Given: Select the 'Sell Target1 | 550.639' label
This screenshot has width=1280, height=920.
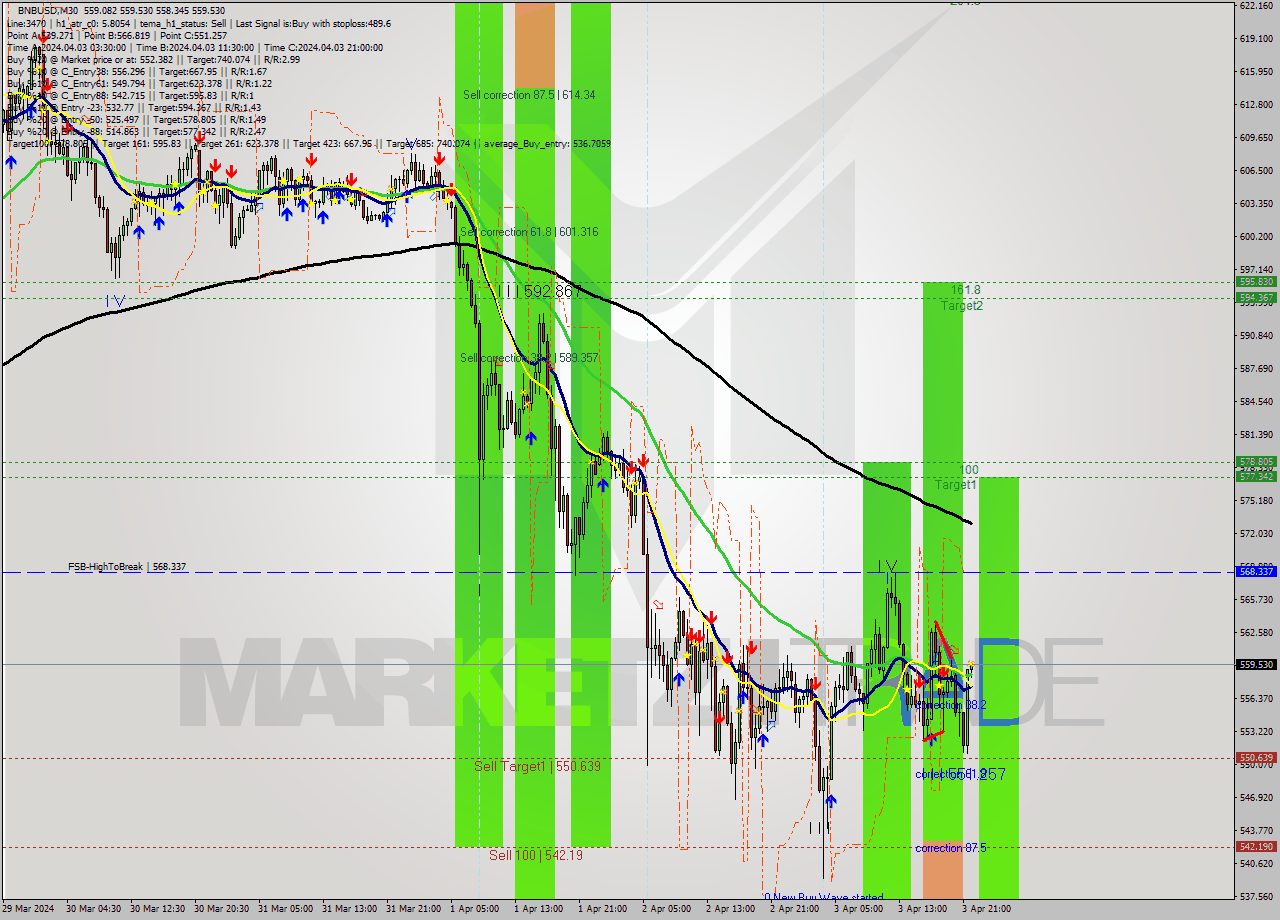Looking at the screenshot, I should 537,766.
